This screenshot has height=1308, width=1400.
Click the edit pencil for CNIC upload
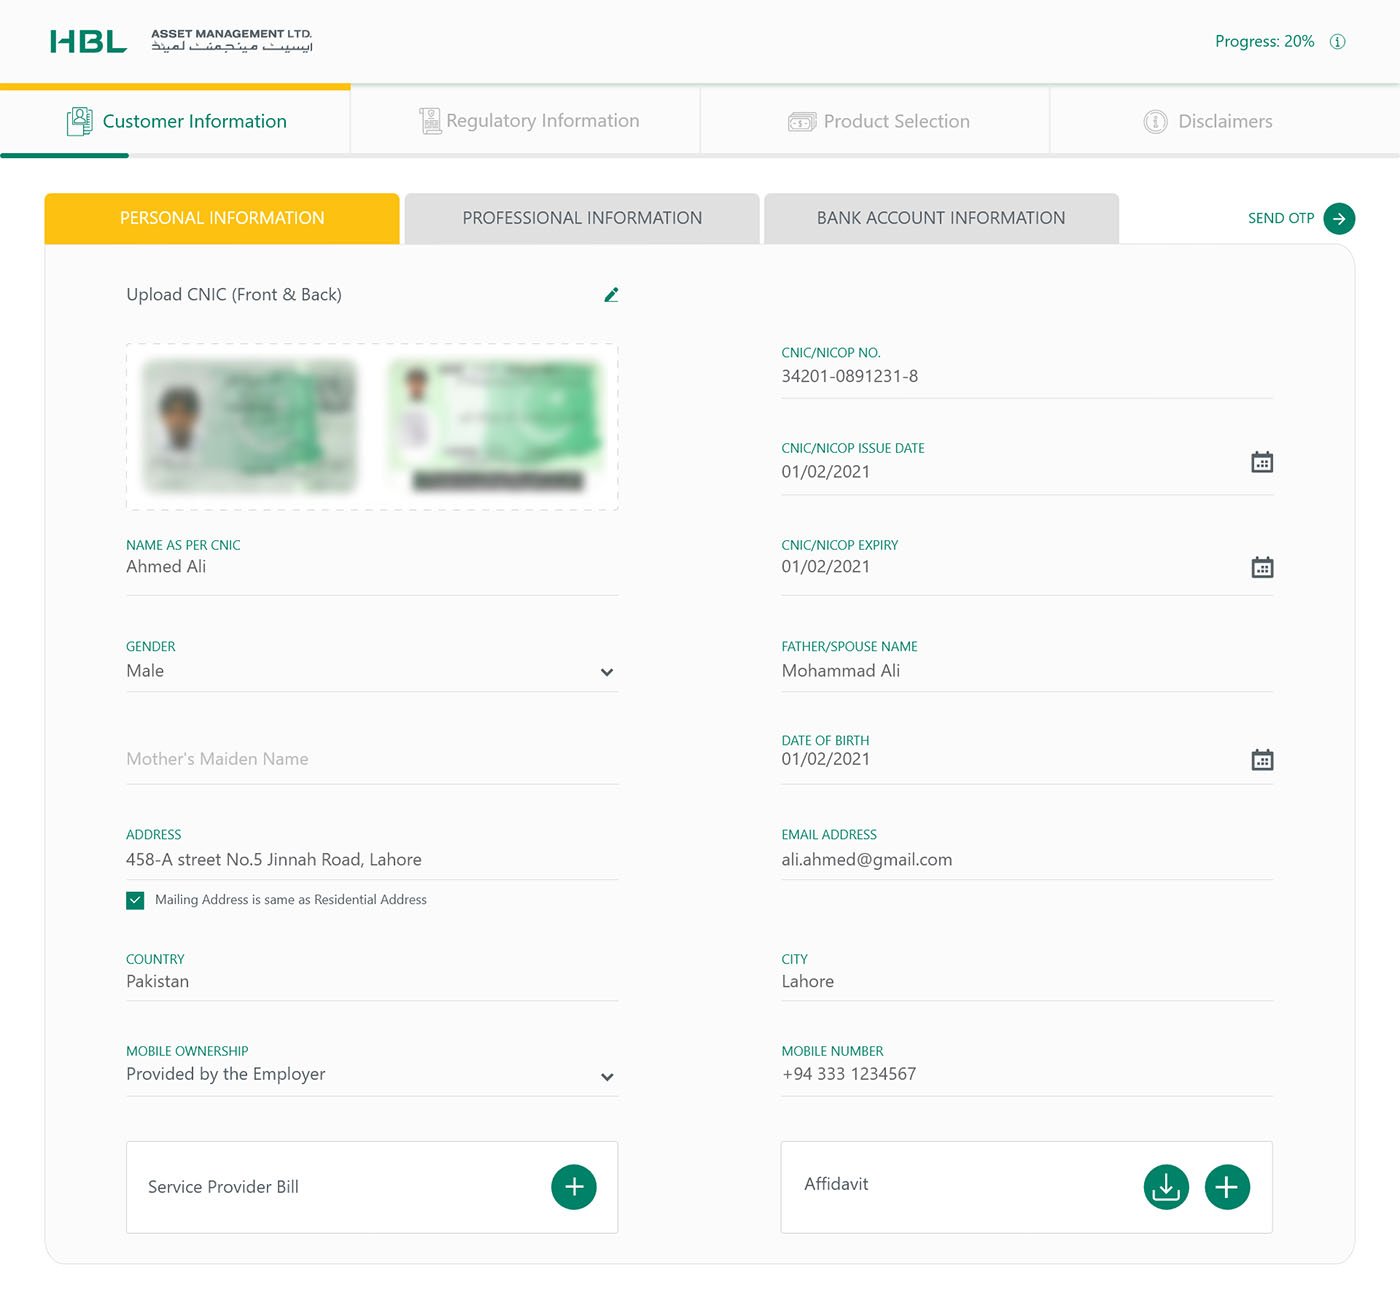[611, 294]
